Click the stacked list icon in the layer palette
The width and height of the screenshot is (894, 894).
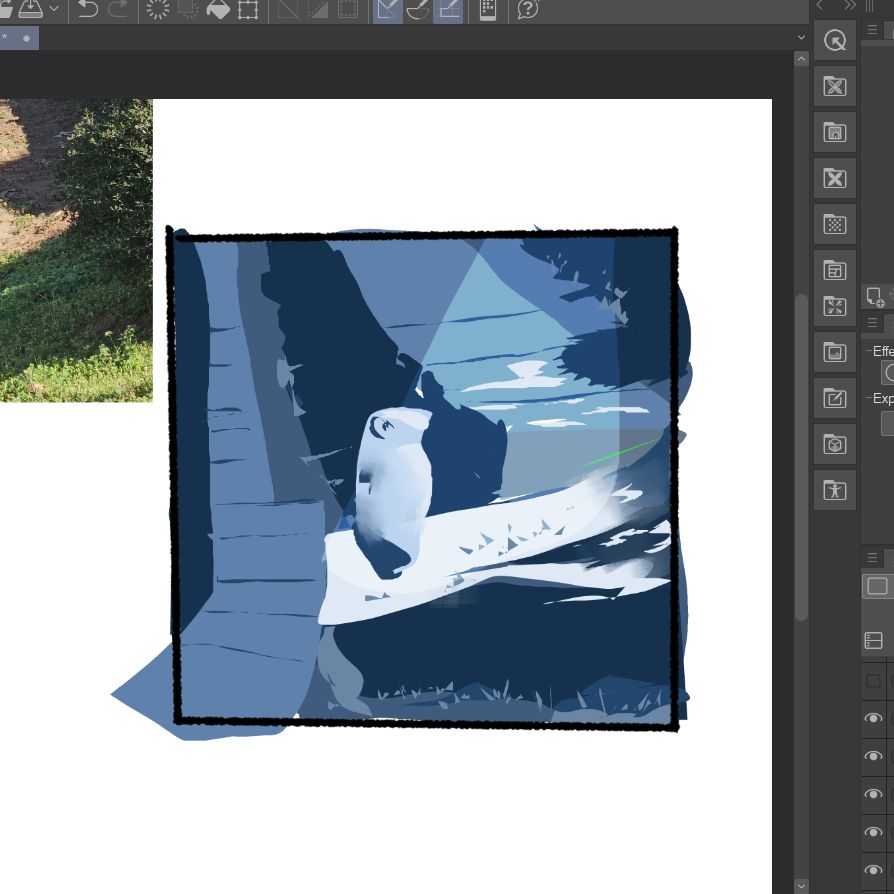tap(873, 641)
